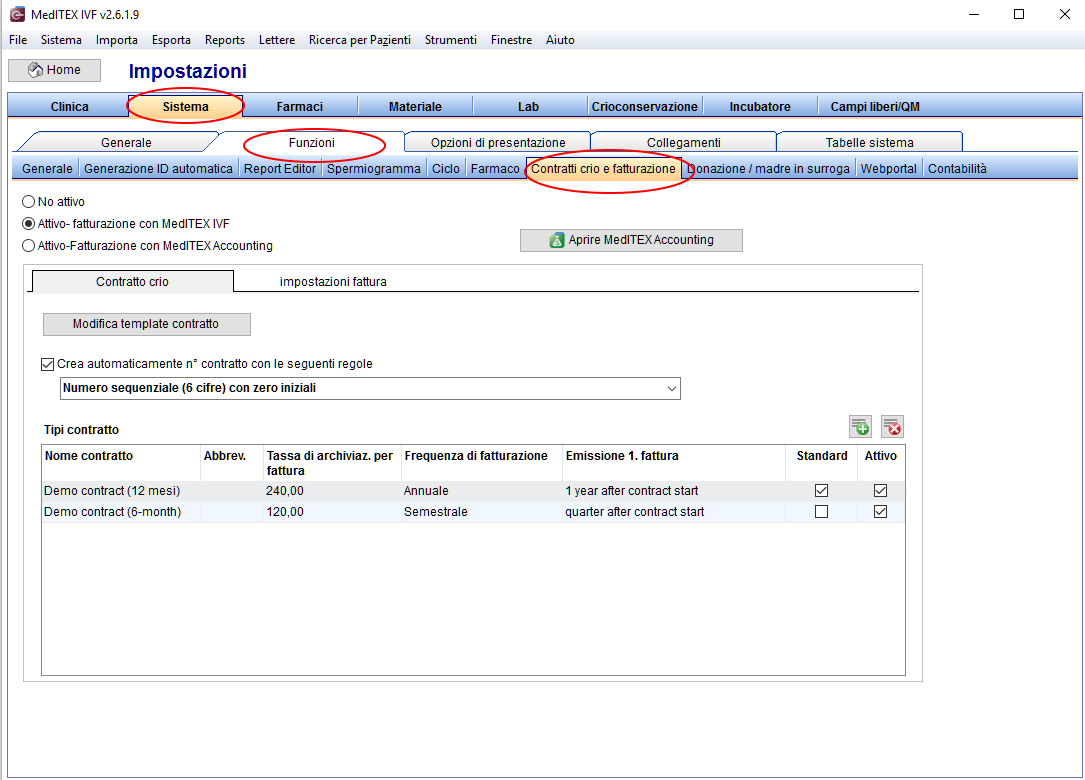Select the Contratto crio inner tab

point(132,282)
